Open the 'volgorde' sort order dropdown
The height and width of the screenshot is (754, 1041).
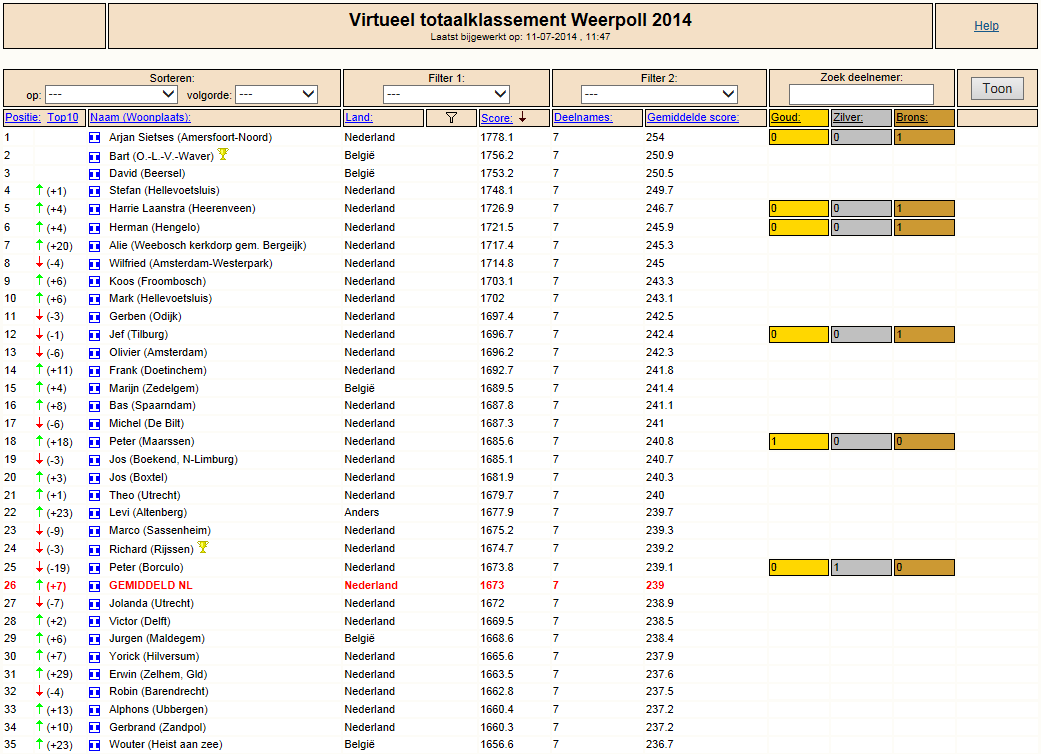pyautogui.click(x=276, y=94)
